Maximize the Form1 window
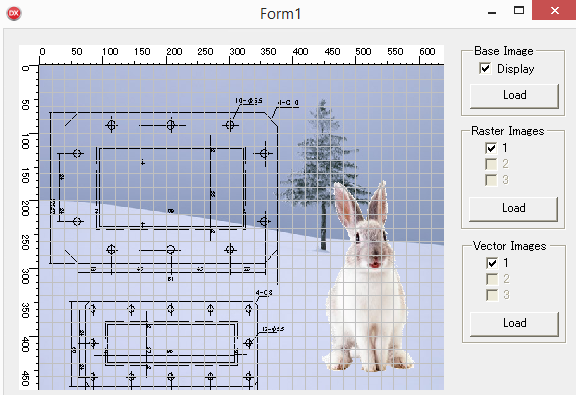 point(519,10)
